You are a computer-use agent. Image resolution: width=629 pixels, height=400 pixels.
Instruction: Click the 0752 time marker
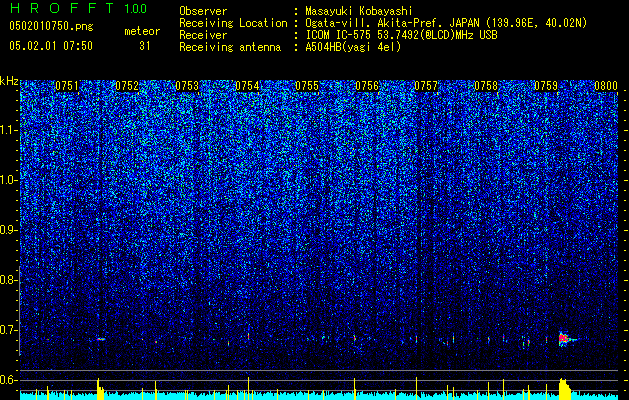(127, 86)
